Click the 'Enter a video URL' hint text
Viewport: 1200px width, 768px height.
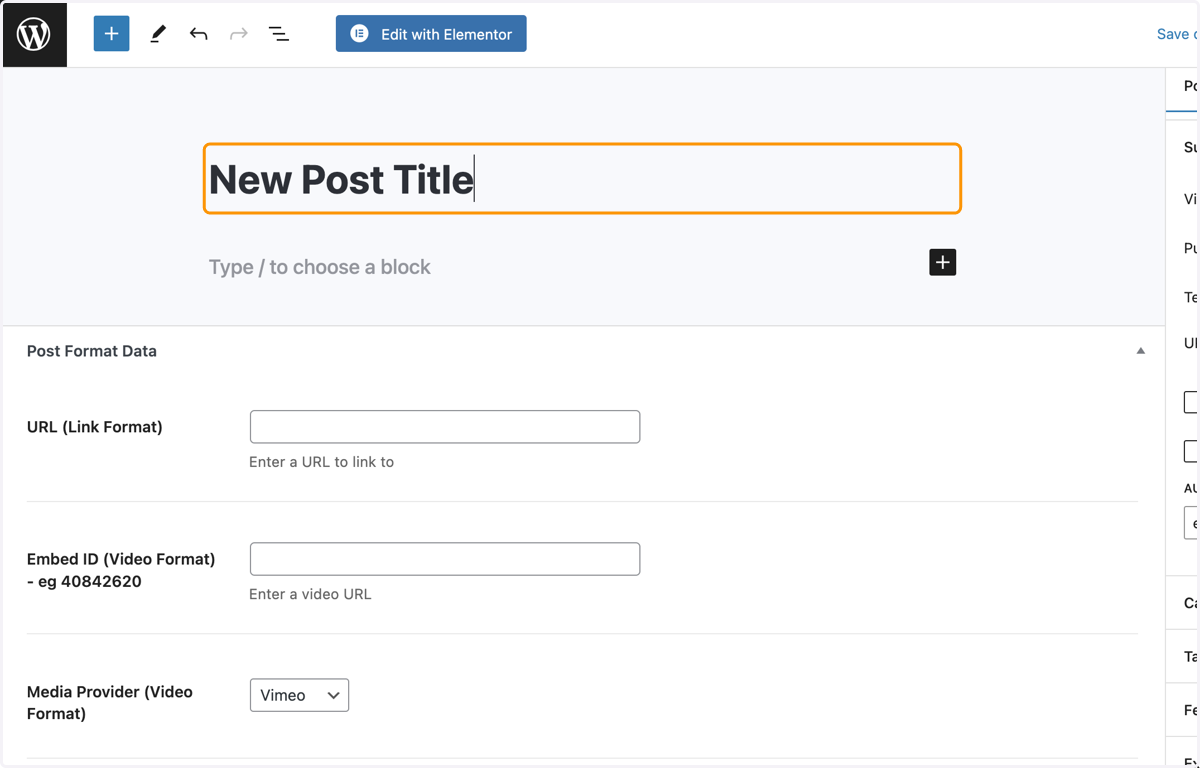point(310,594)
